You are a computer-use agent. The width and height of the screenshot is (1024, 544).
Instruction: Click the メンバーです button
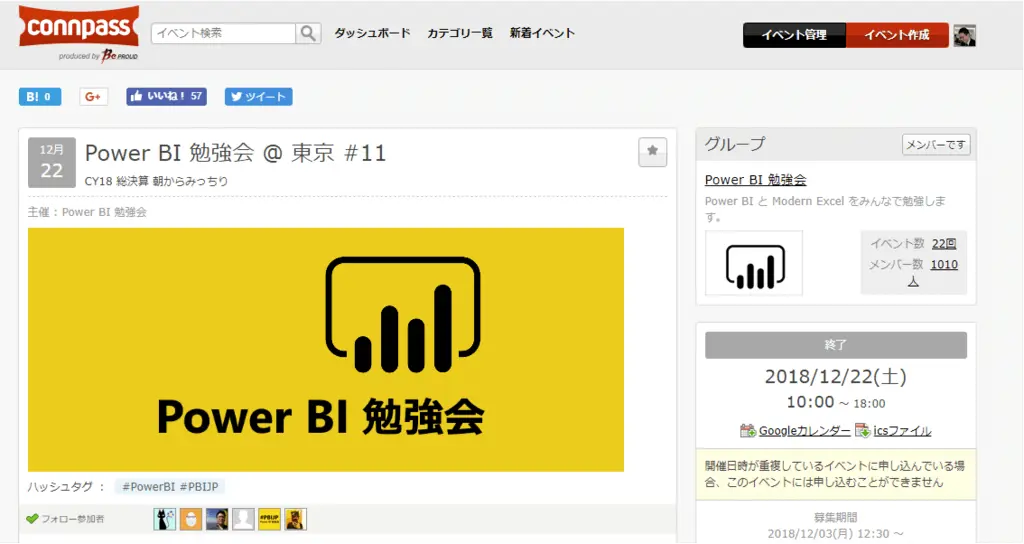(936, 145)
